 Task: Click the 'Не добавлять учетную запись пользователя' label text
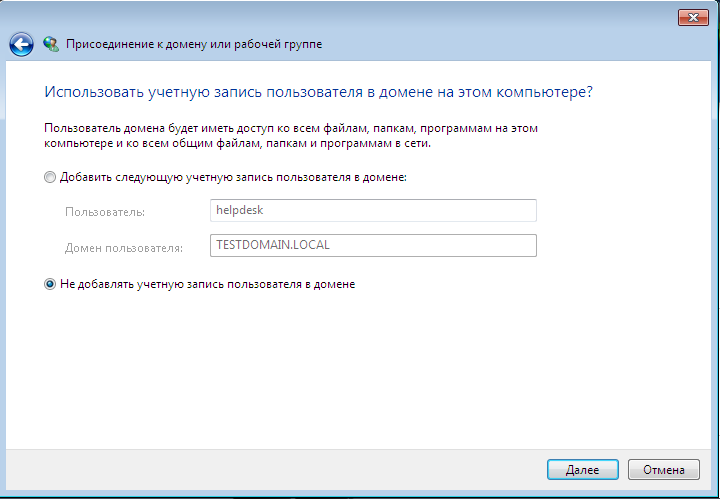click(207, 284)
